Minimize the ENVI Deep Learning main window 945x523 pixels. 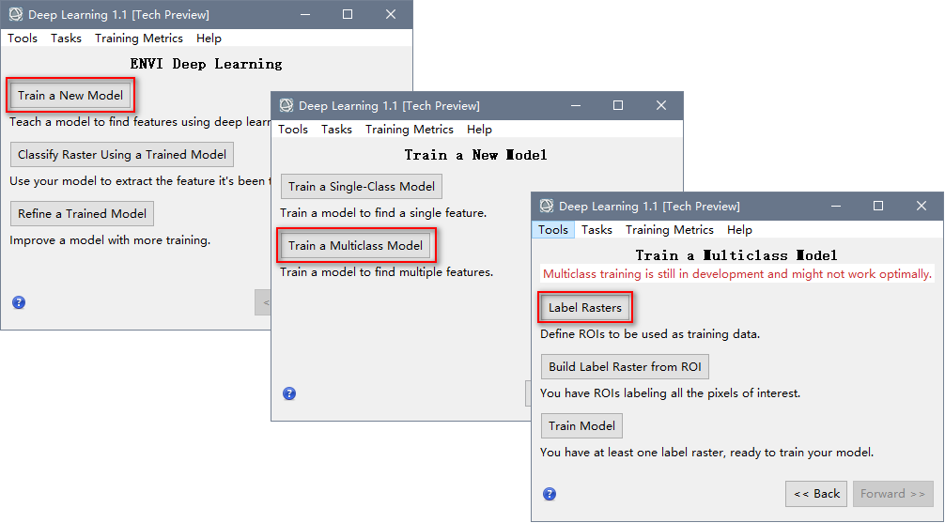[x=306, y=14]
